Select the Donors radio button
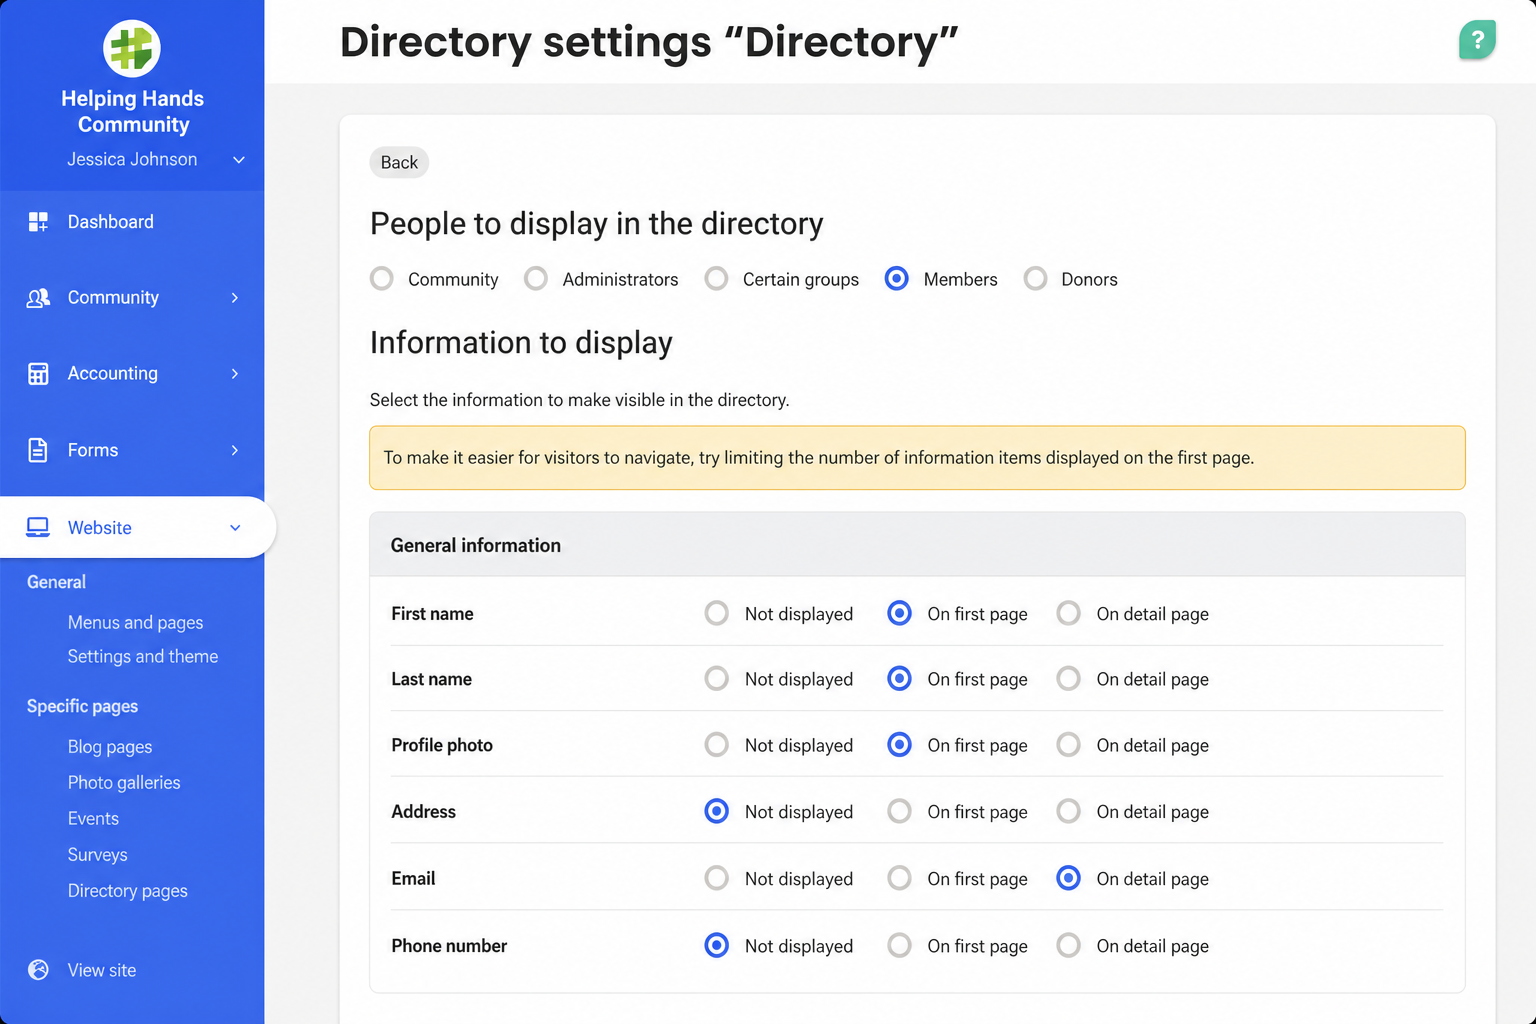 (1036, 279)
